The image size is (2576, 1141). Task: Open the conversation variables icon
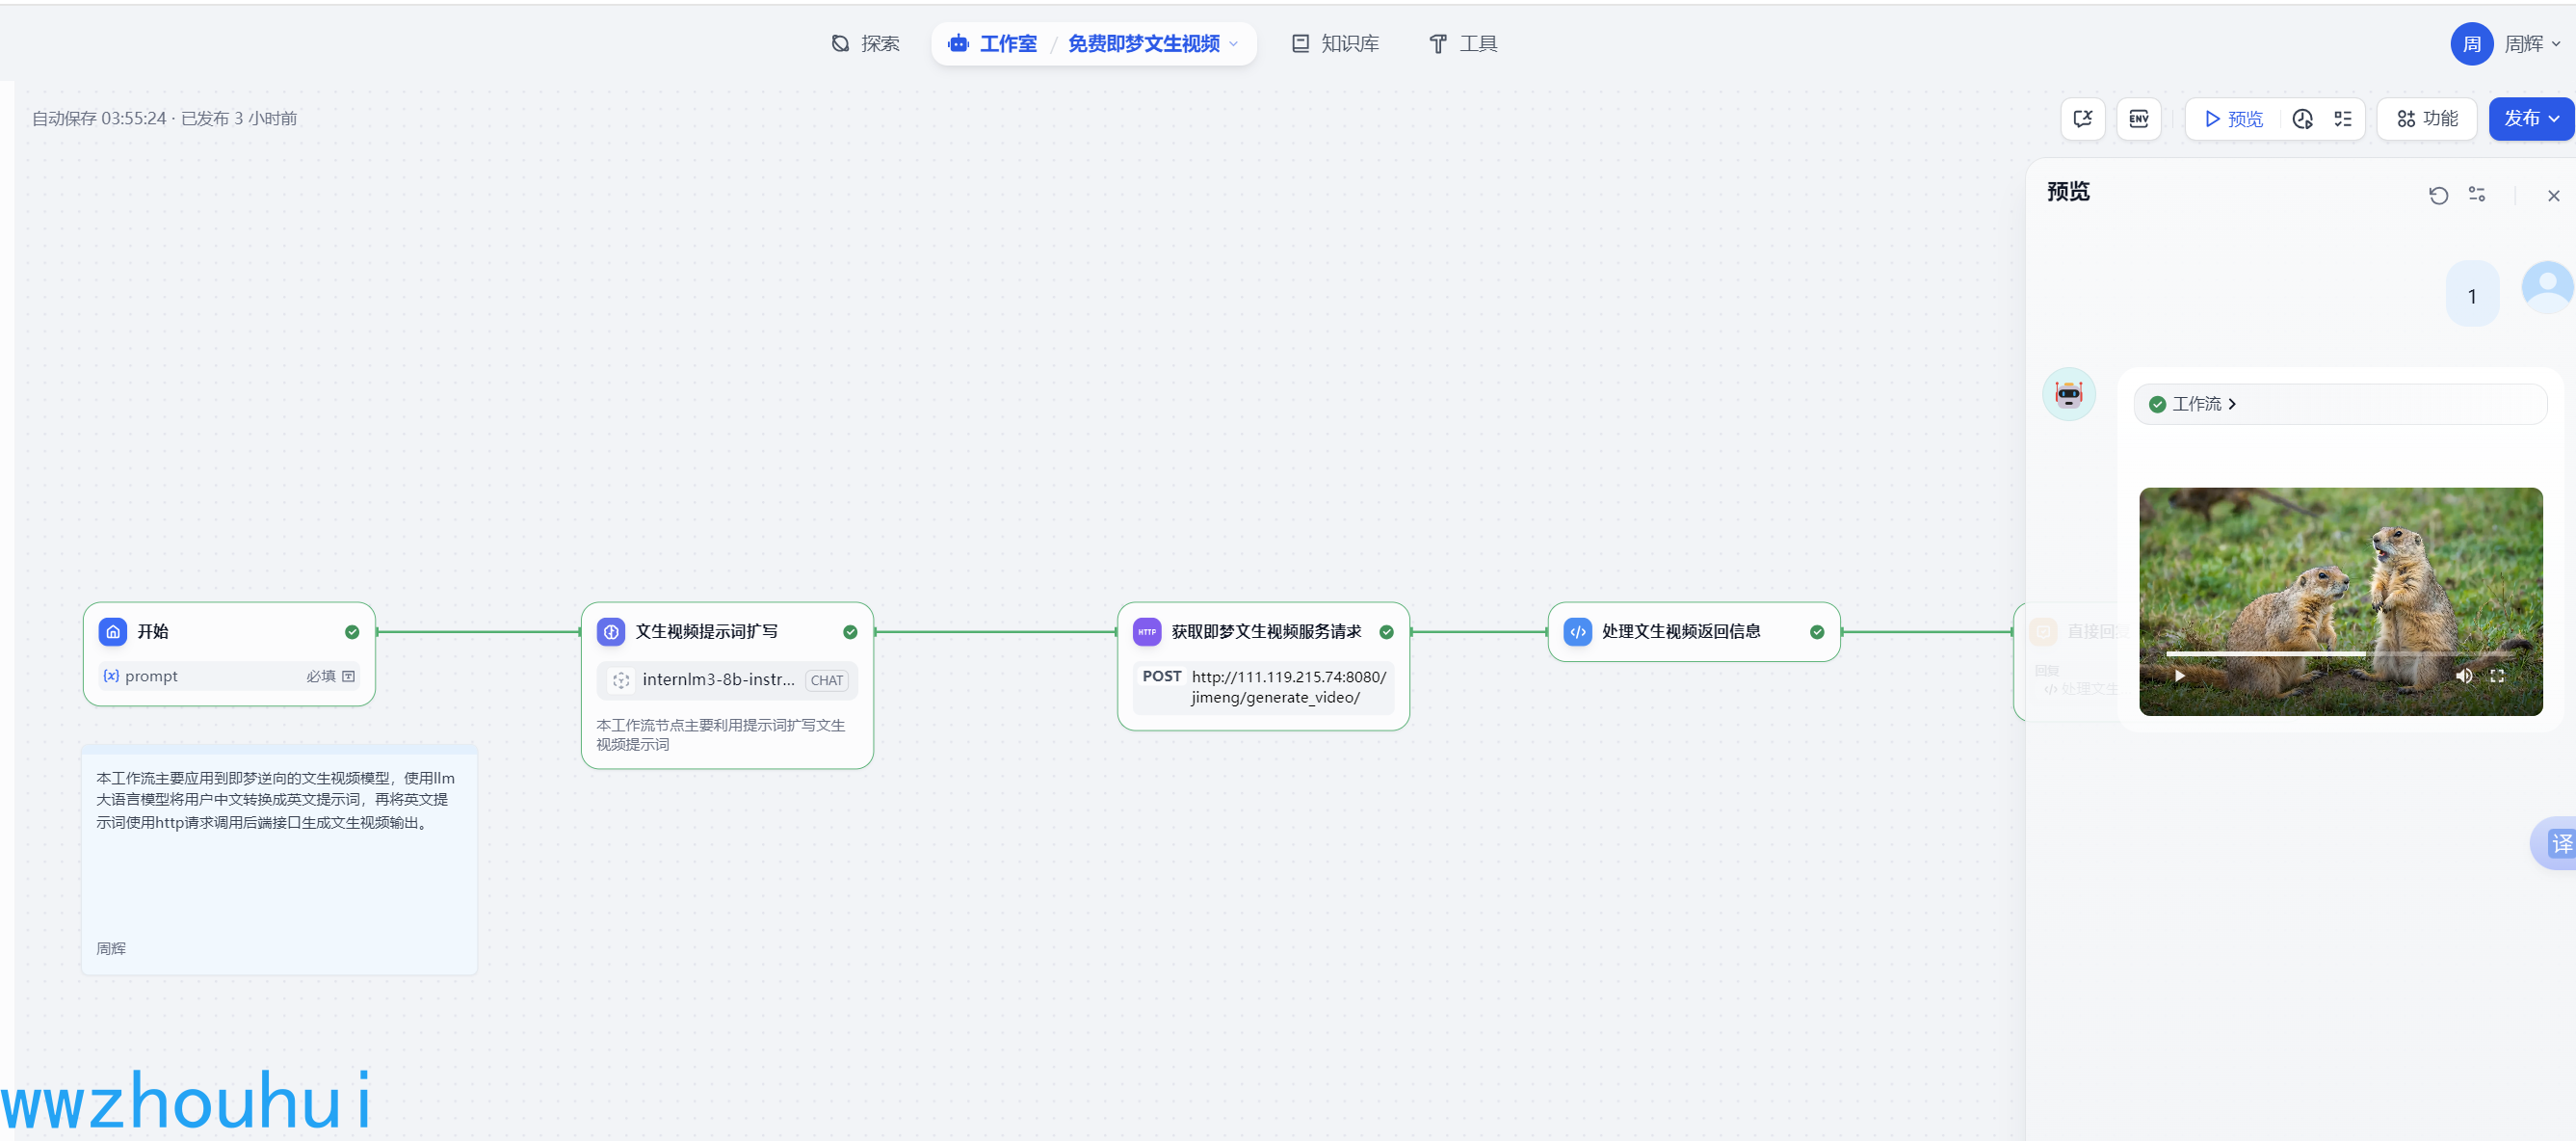[2082, 119]
